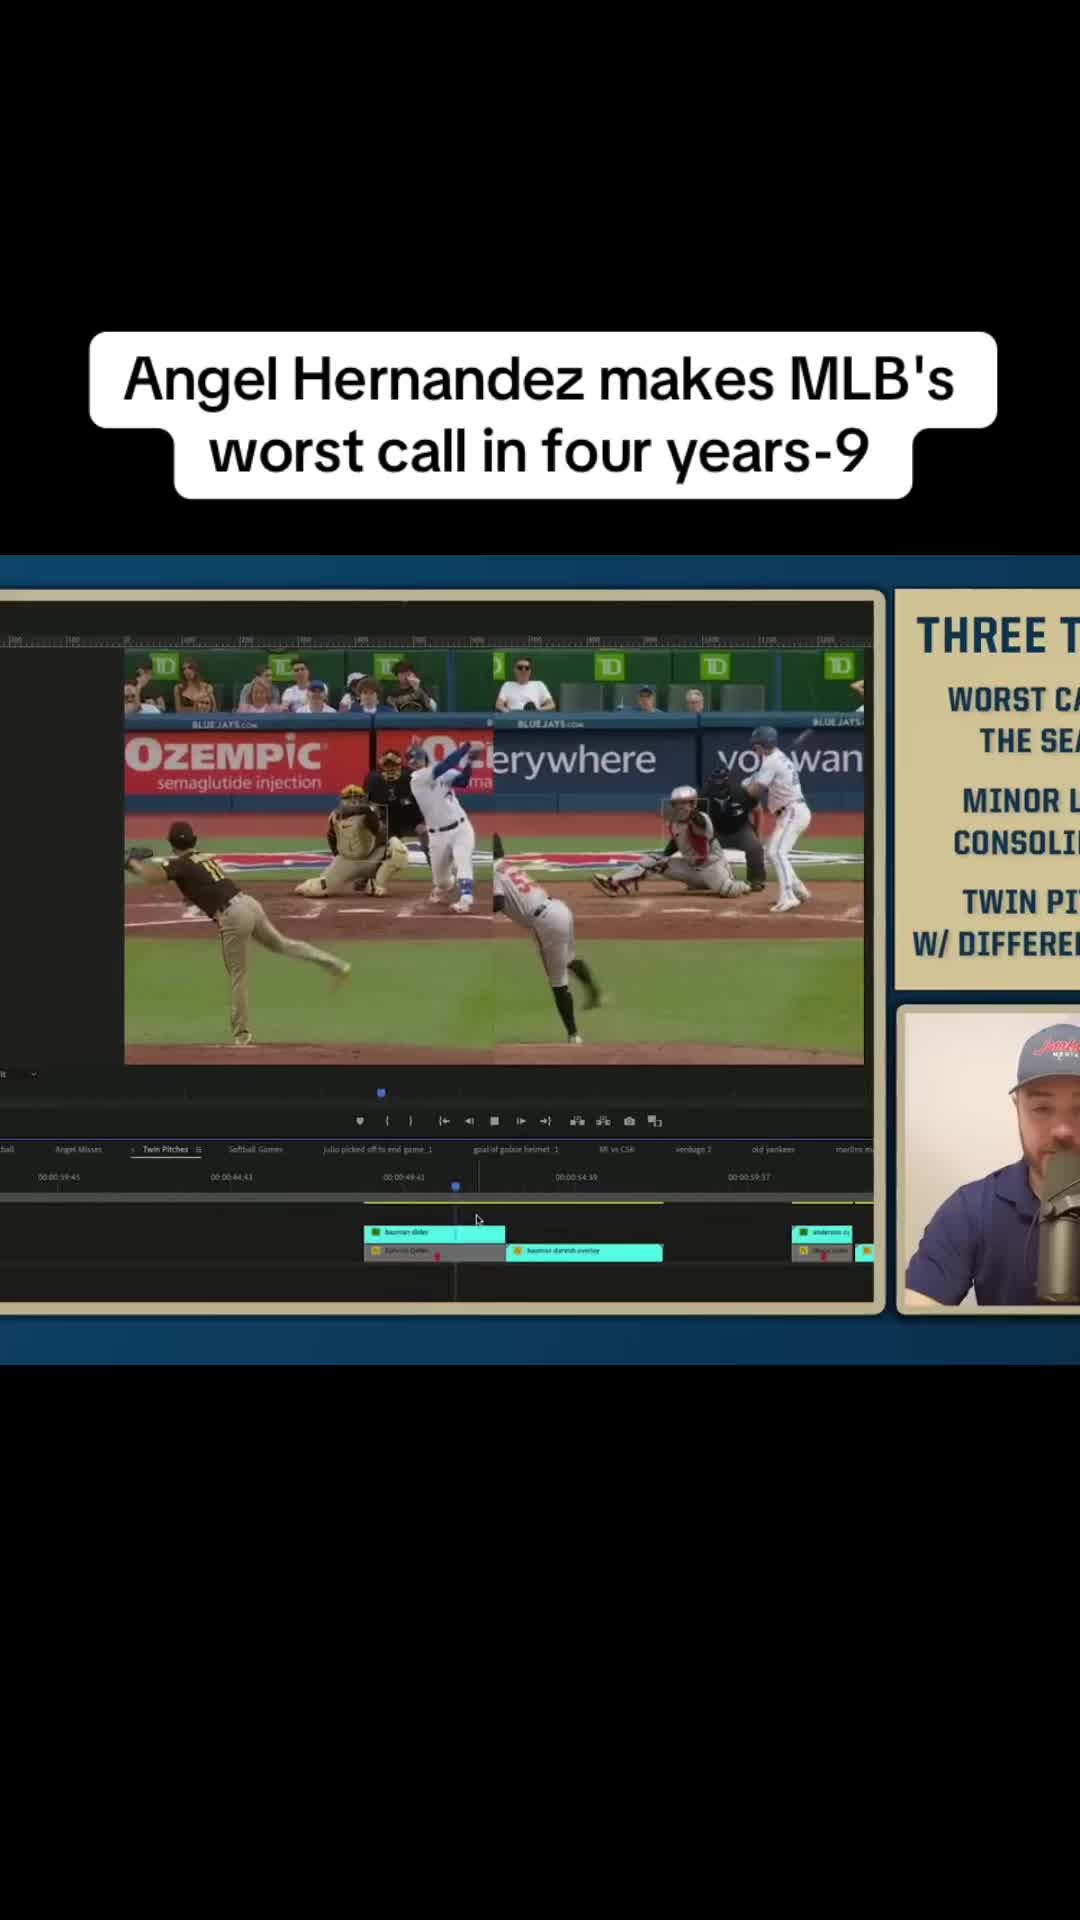Select the anderson clip on the upper track
This screenshot has width=1080, height=1920.
point(822,1233)
